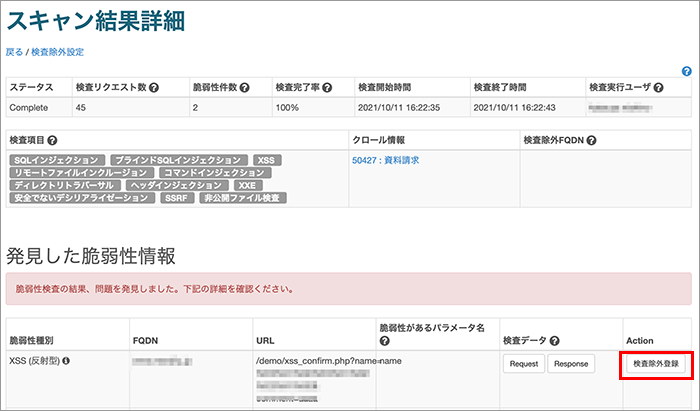700x411 pixels.
Task: Click help icon under 脆弱性があるパラメータ名
Action: (384, 341)
